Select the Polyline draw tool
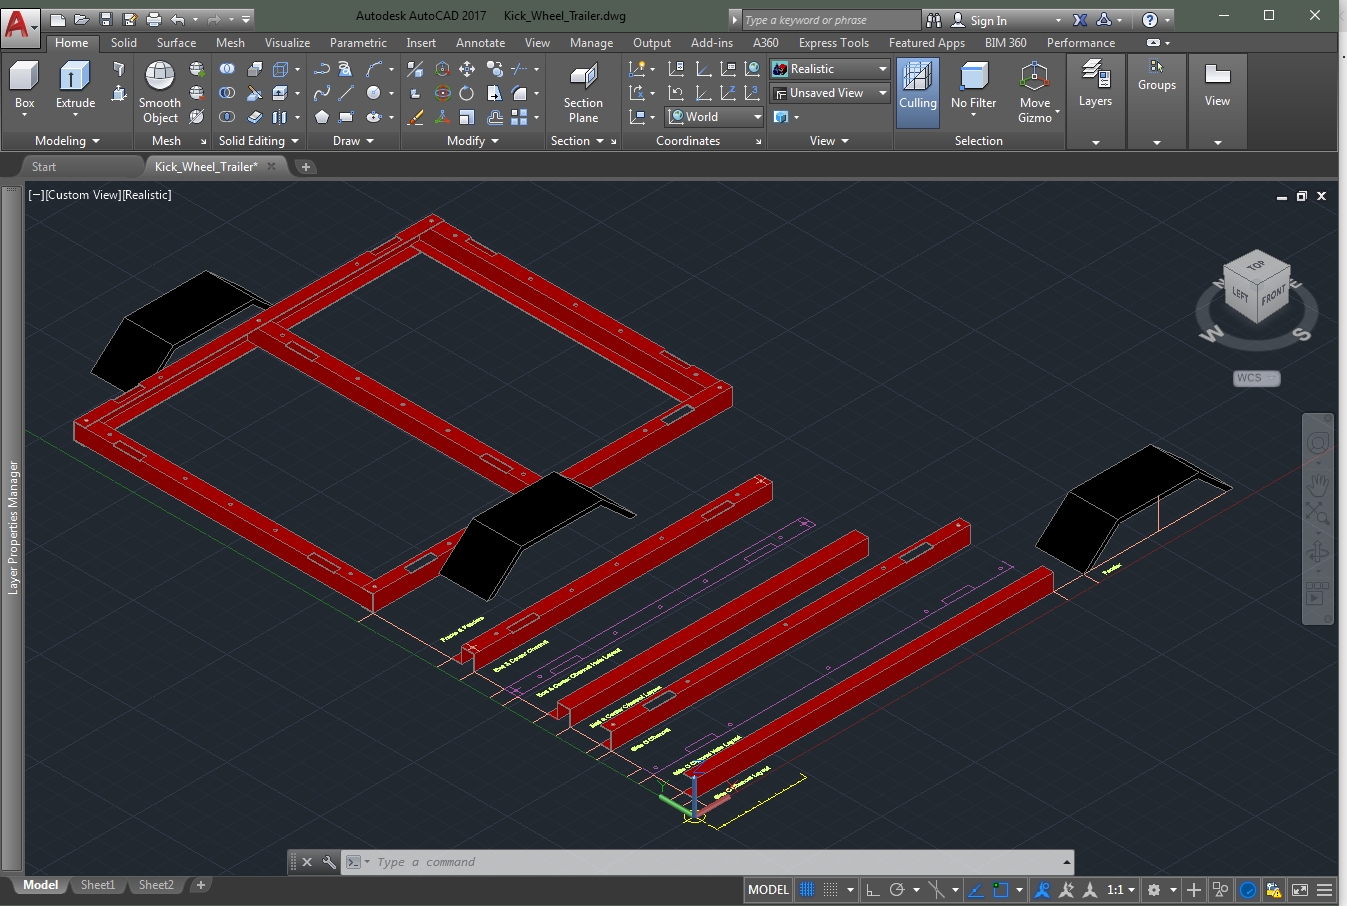1347x906 pixels. (x=322, y=69)
